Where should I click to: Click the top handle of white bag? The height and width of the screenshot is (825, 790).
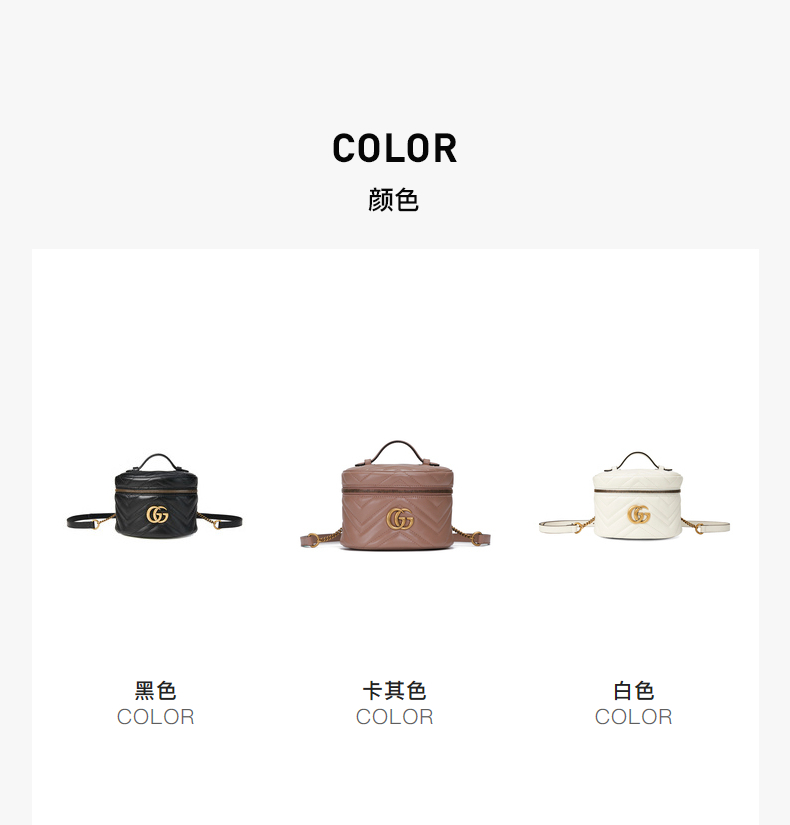(x=638, y=460)
